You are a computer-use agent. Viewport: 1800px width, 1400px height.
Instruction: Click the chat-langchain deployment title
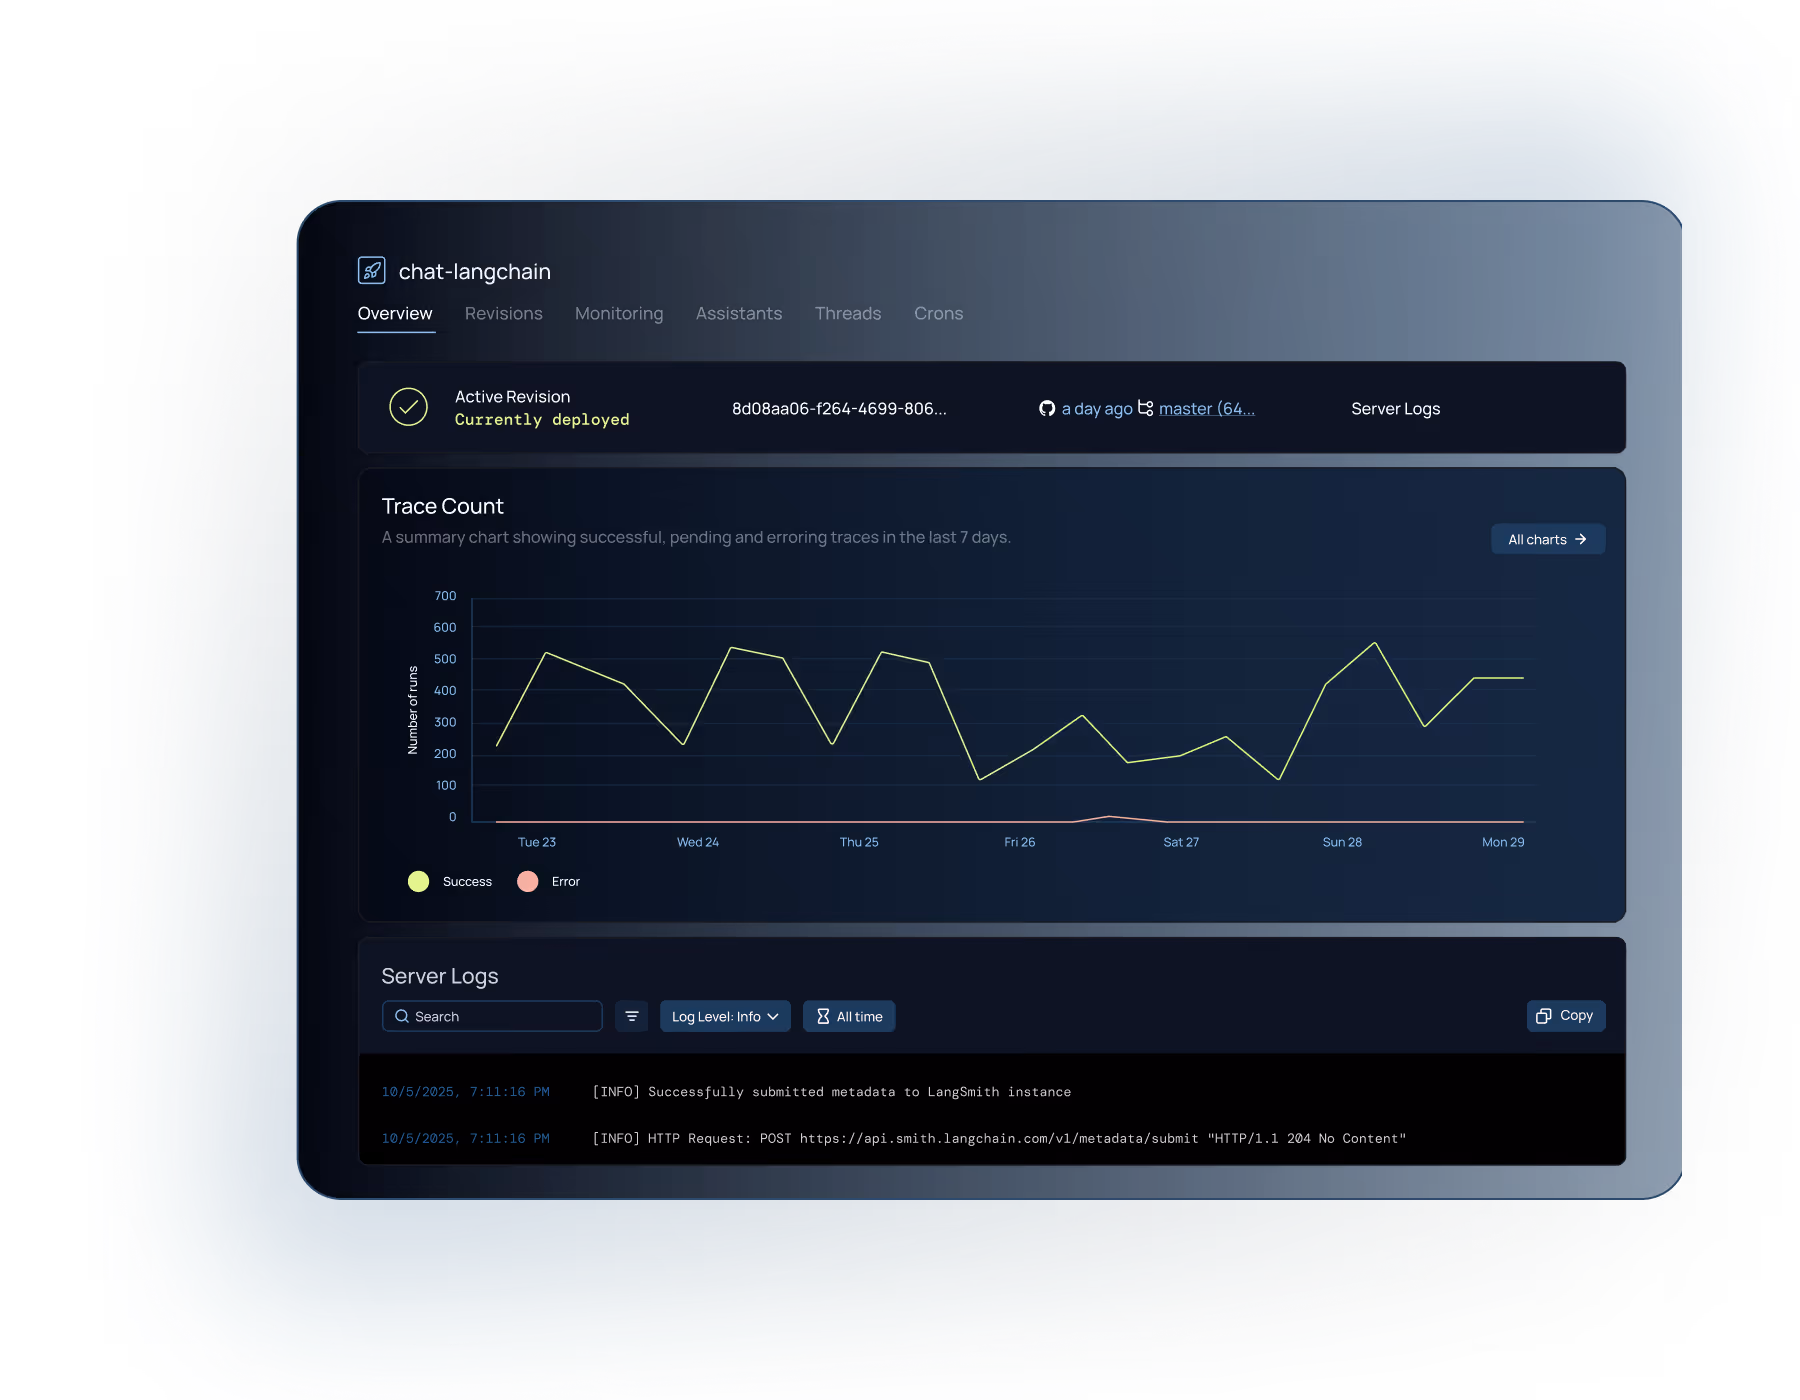475,271
